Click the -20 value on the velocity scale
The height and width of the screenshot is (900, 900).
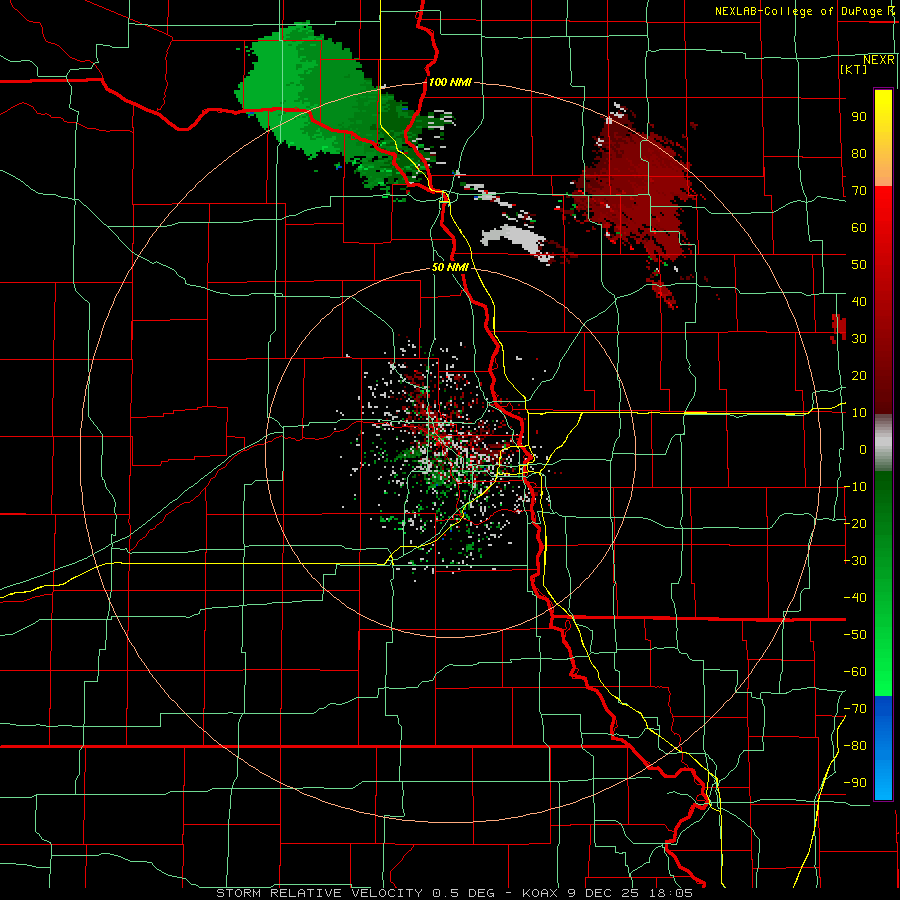pos(855,523)
